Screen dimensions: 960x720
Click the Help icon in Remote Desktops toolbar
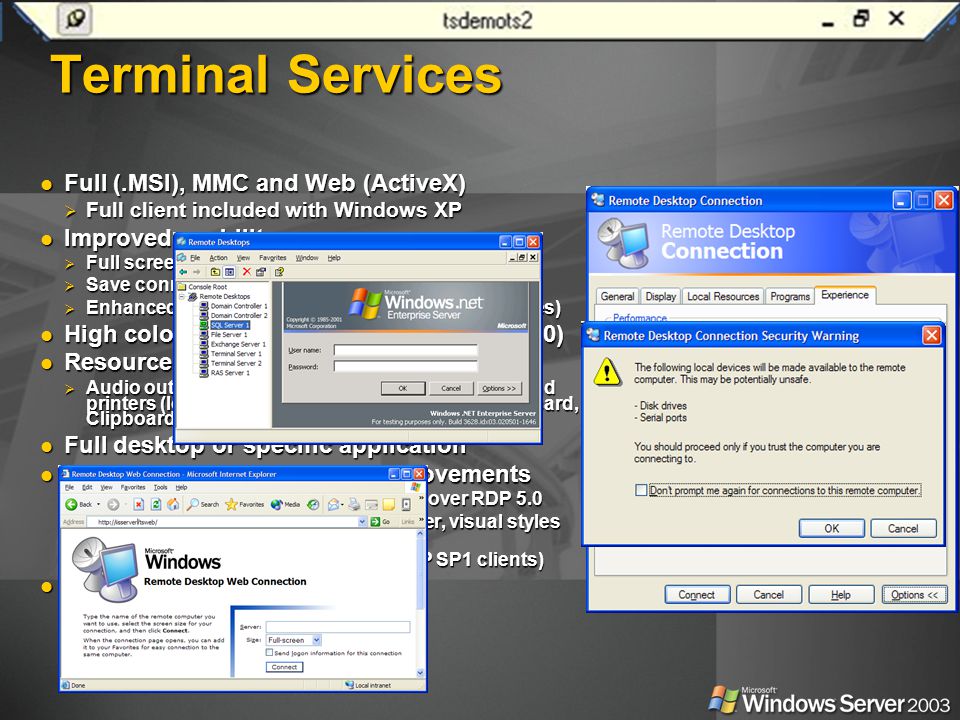[279, 272]
